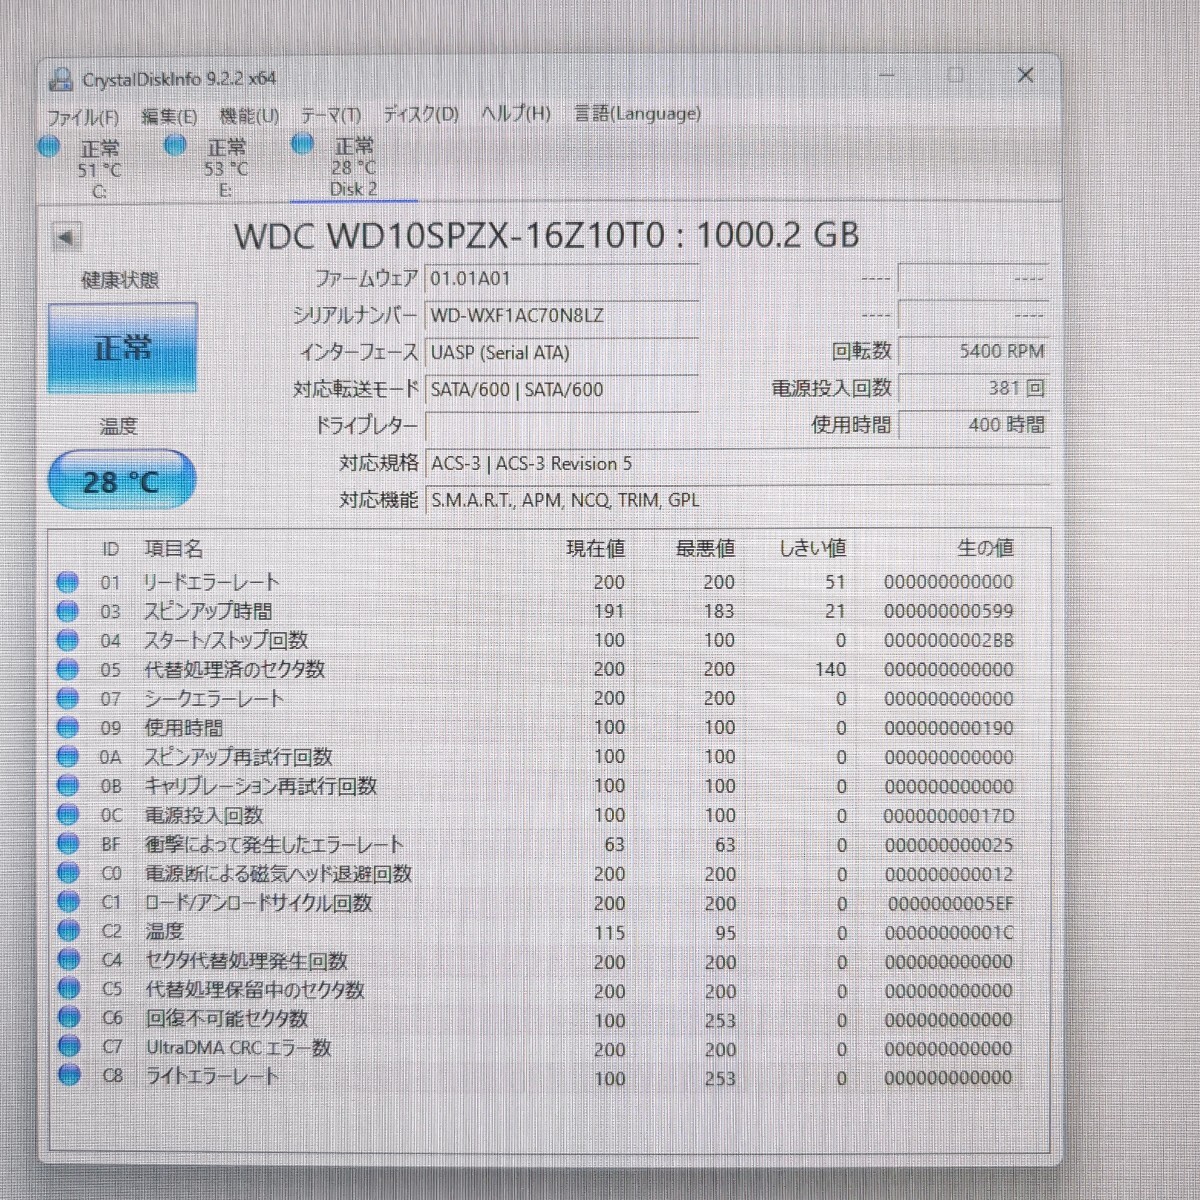Click status icon for 05 代替処理済のセクタ数

pos(67,669)
